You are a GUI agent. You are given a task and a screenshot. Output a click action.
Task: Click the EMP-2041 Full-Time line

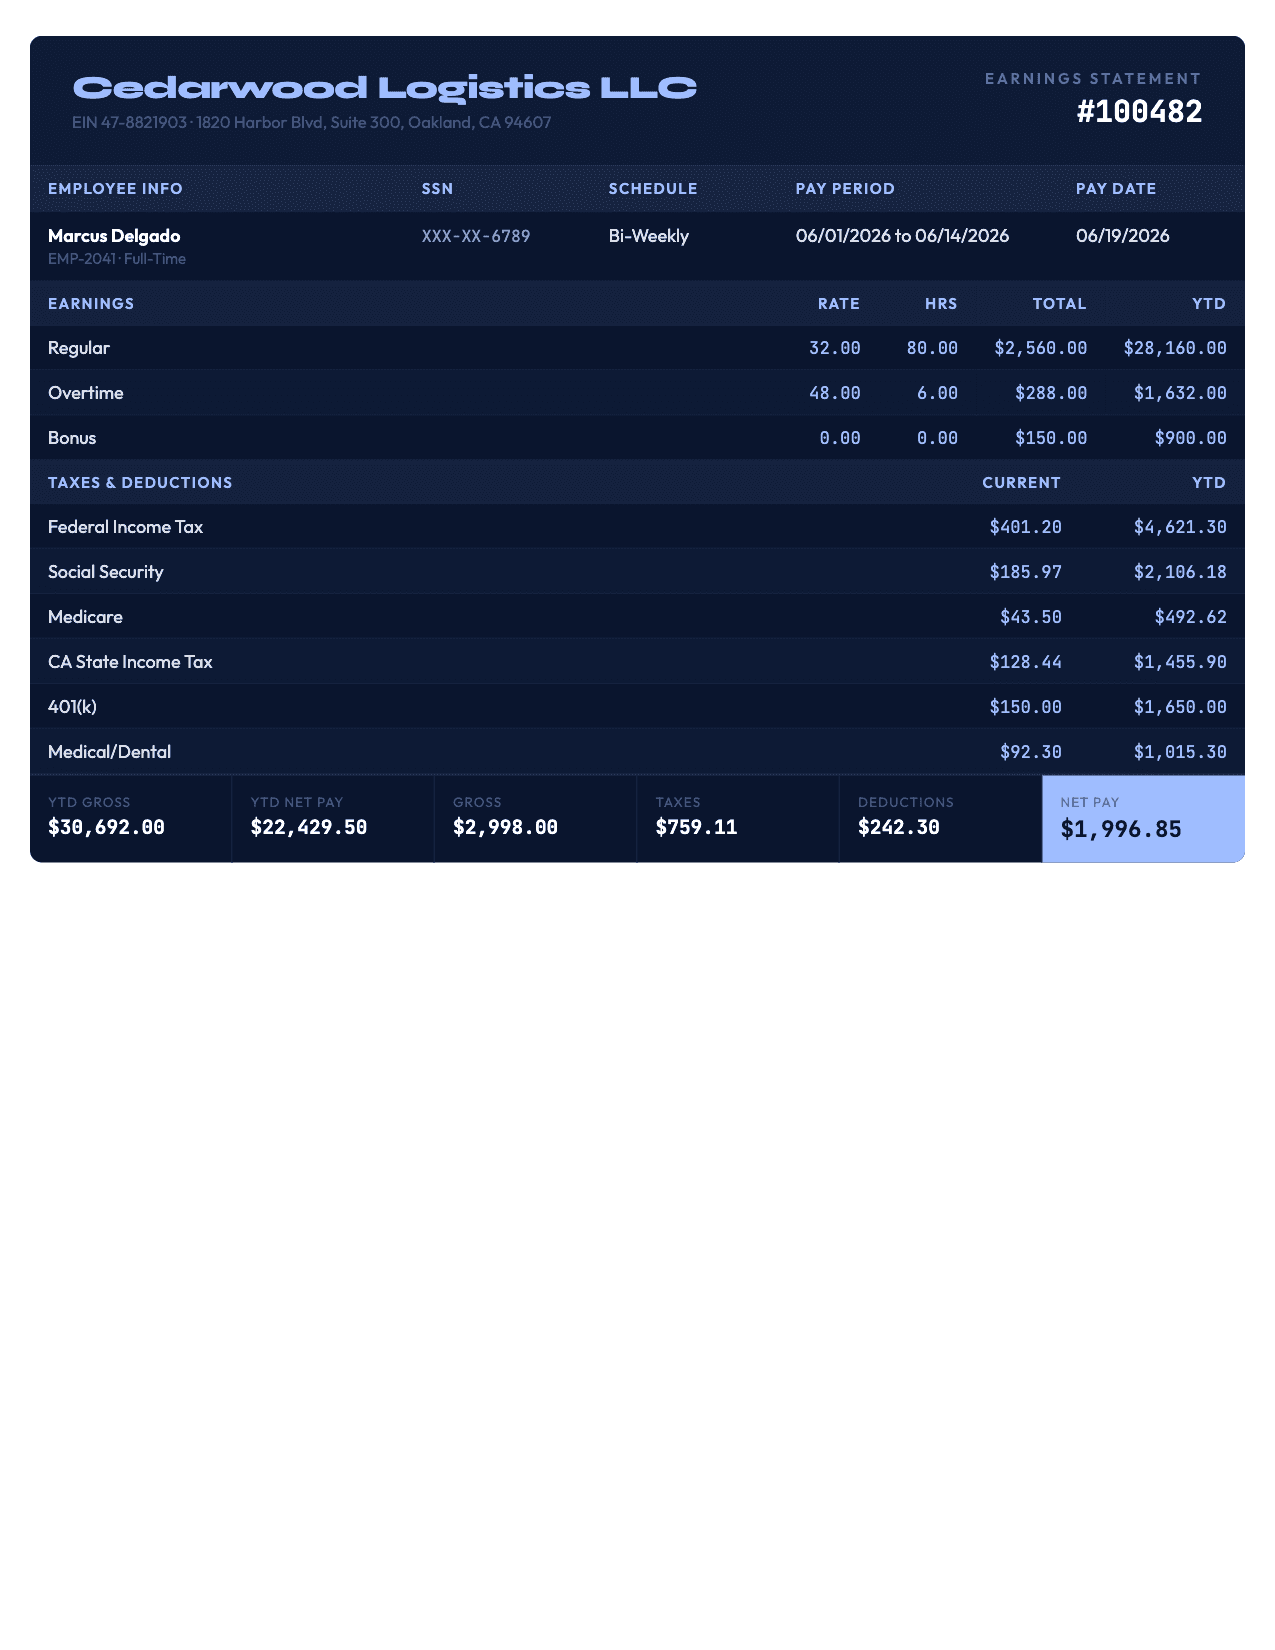[x=117, y=259]
